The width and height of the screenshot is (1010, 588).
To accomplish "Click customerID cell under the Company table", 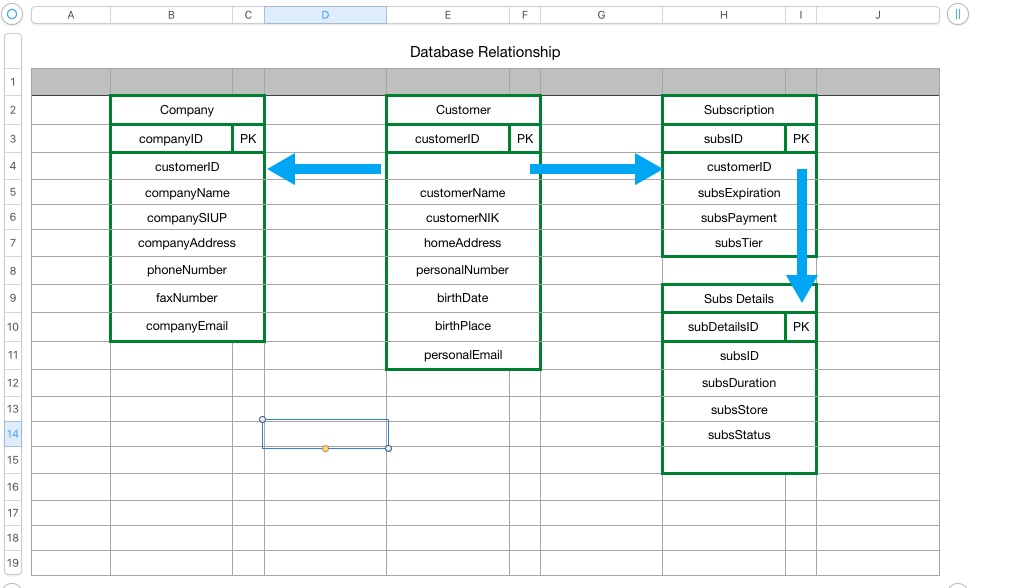I will pyautogui.click(x=187, y=166).
